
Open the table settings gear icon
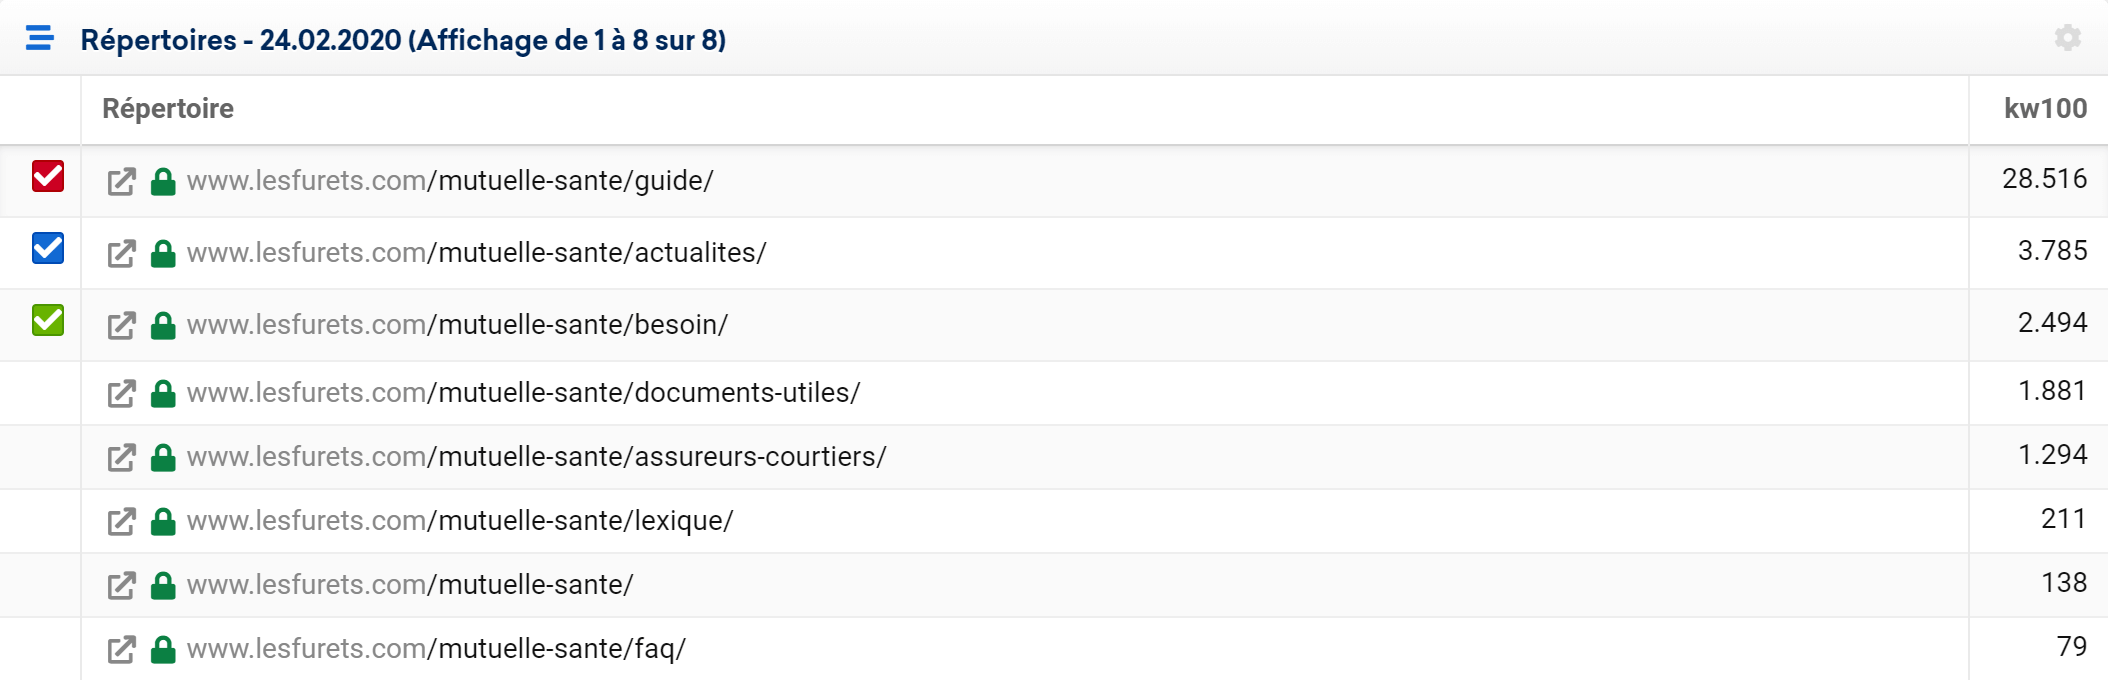pyautogui.click(x=2068, y=38)
